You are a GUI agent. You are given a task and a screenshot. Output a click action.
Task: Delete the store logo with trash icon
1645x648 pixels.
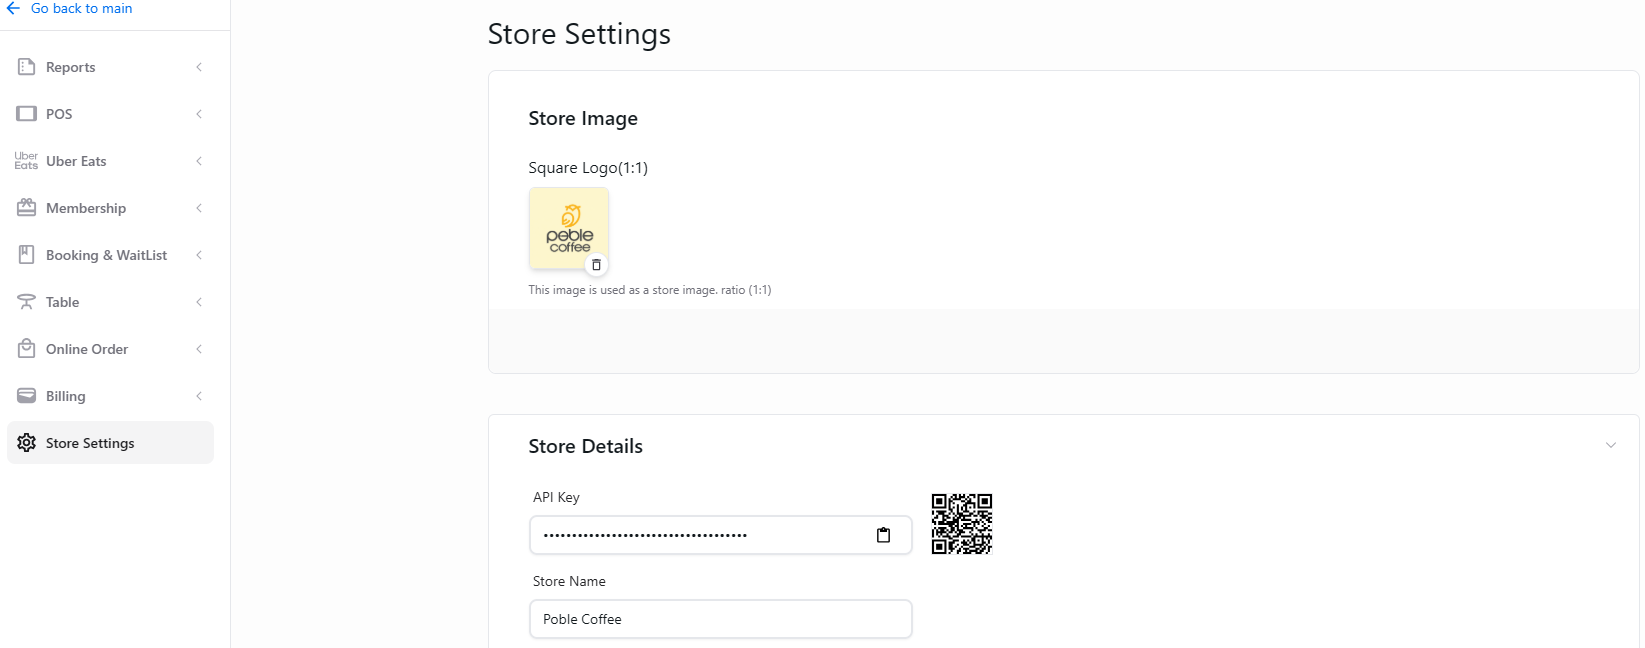coord(597,265)
